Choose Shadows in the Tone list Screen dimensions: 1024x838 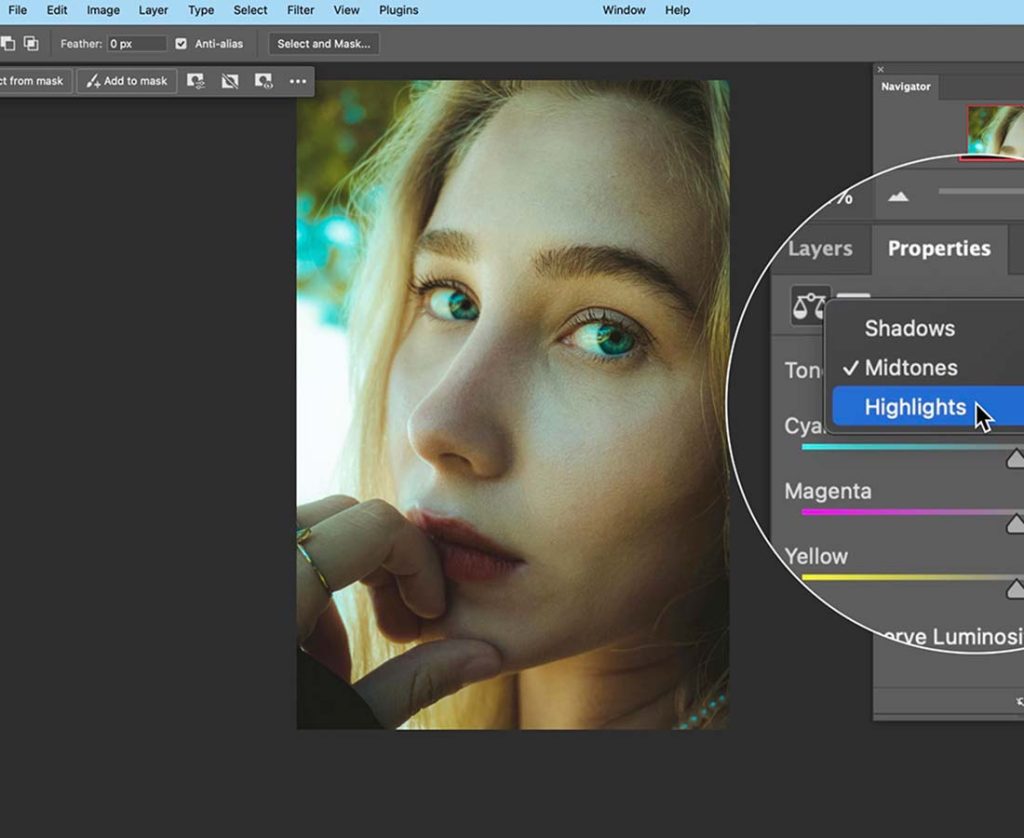(x=909, y=328)
